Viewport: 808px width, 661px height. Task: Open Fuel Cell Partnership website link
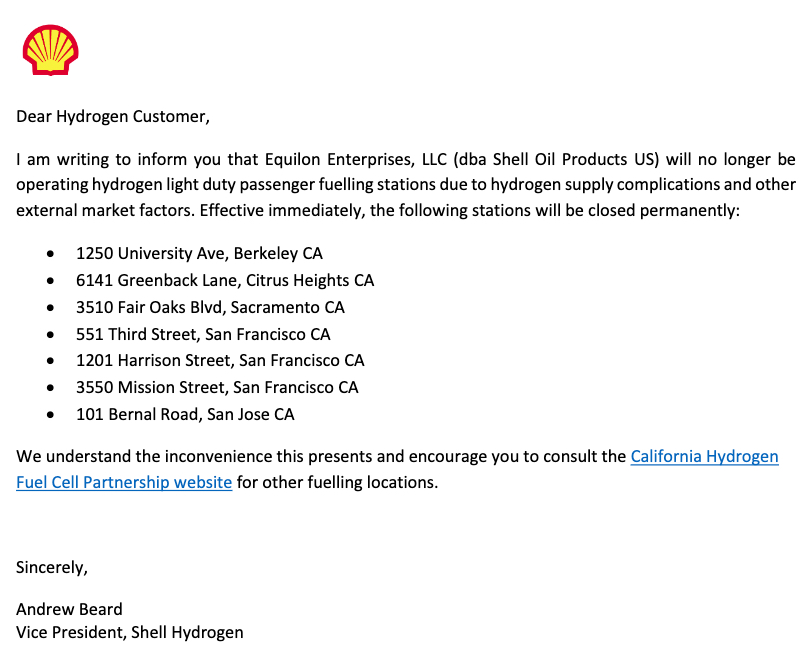click(124, 482)
